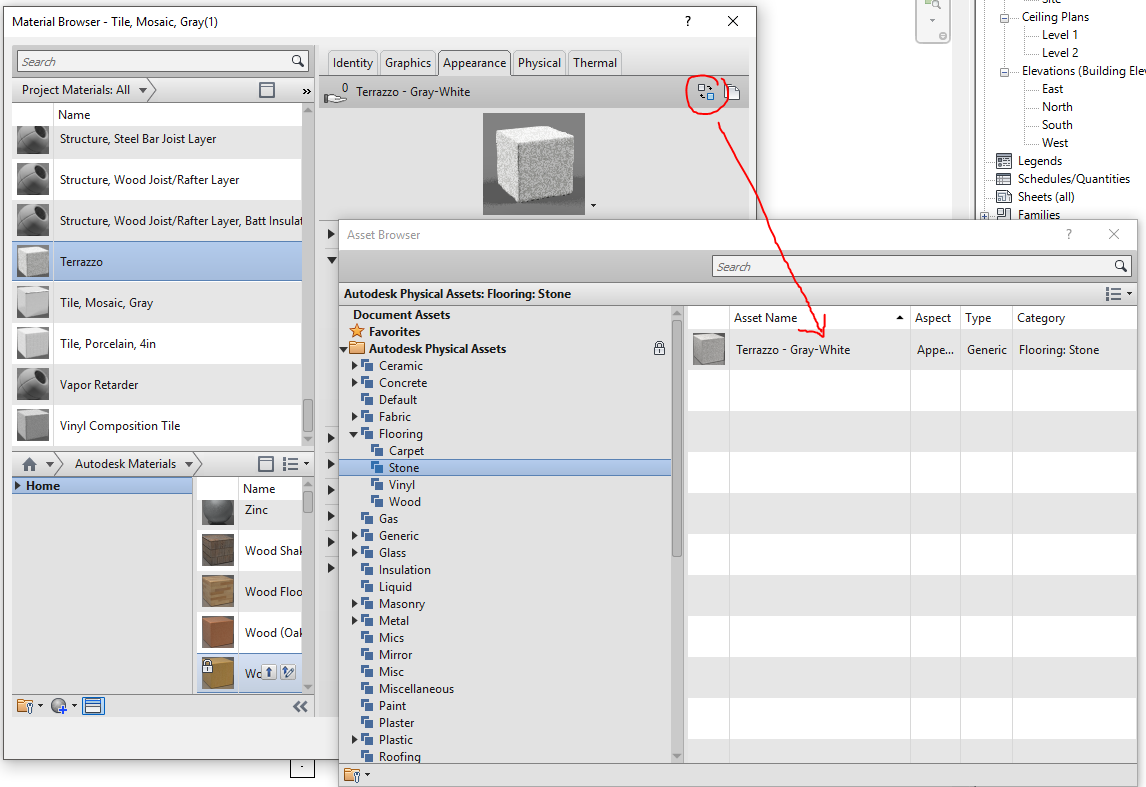Viewport: 1146px width, 787px height.
Task: Select the Vapor Retarder material
Action: coord(157,384)
